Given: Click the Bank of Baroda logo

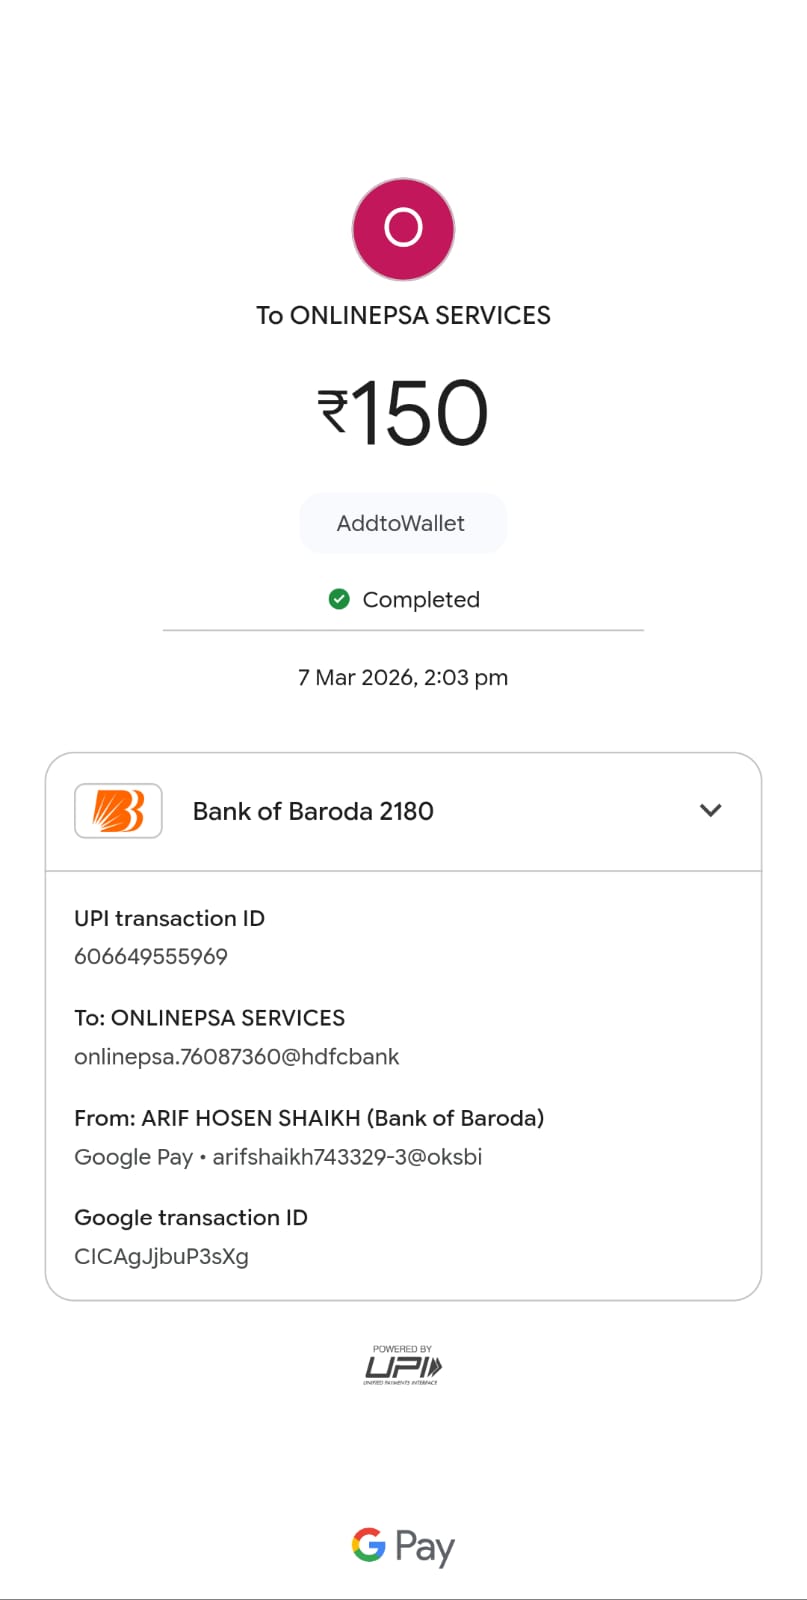Looking at the screenshot, I should click(x=118, y=811).
